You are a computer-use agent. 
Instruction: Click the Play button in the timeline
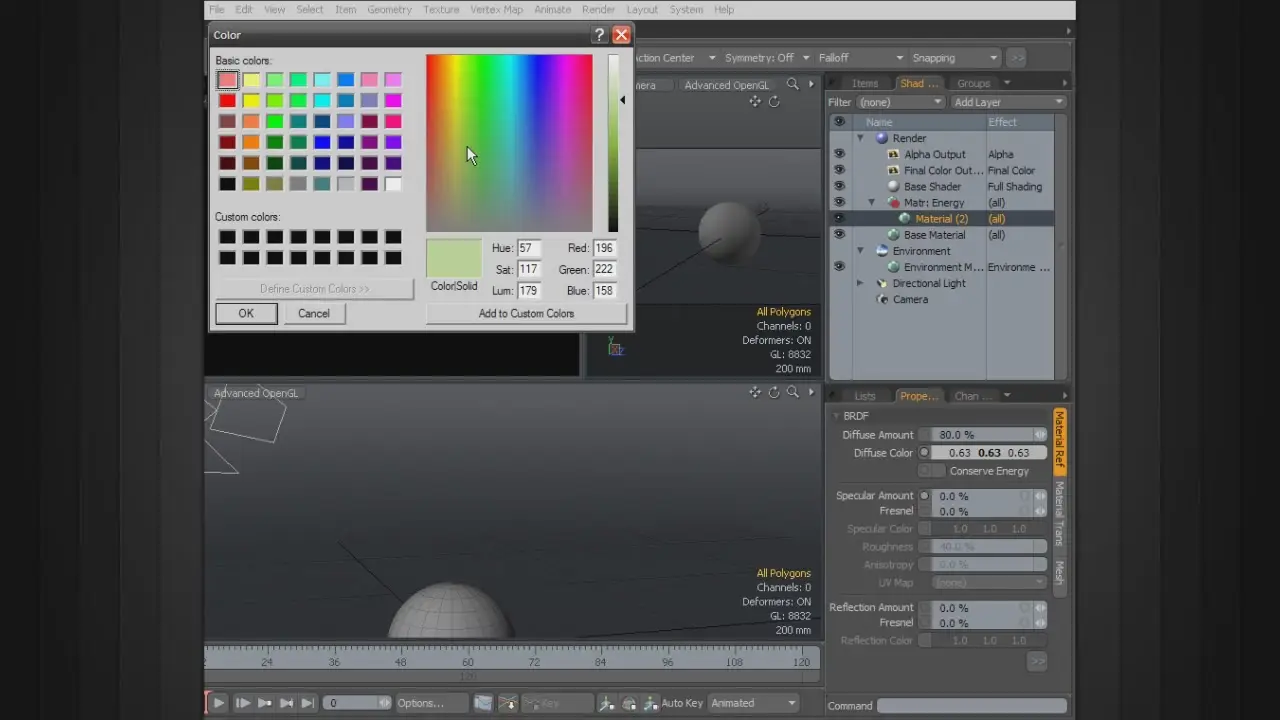tap(218, 703)
